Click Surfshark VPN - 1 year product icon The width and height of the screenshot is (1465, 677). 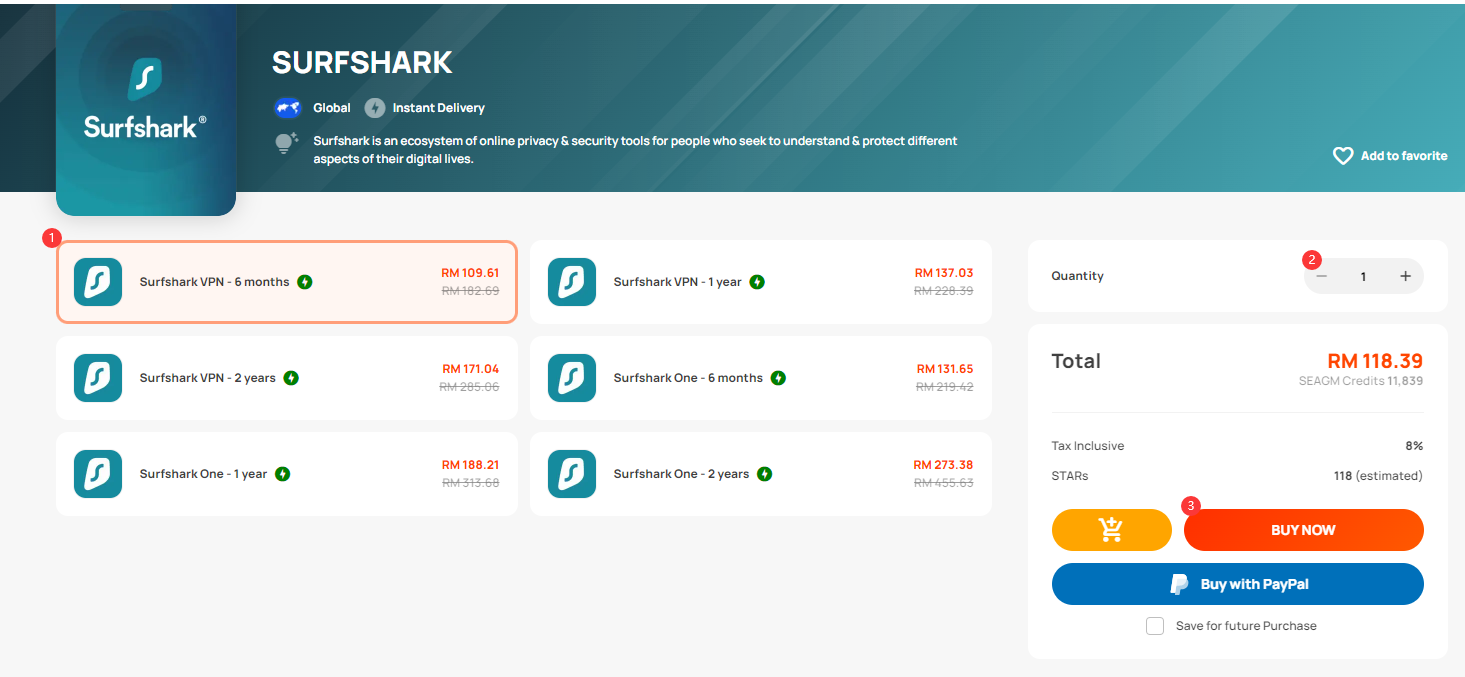(572, 282)
